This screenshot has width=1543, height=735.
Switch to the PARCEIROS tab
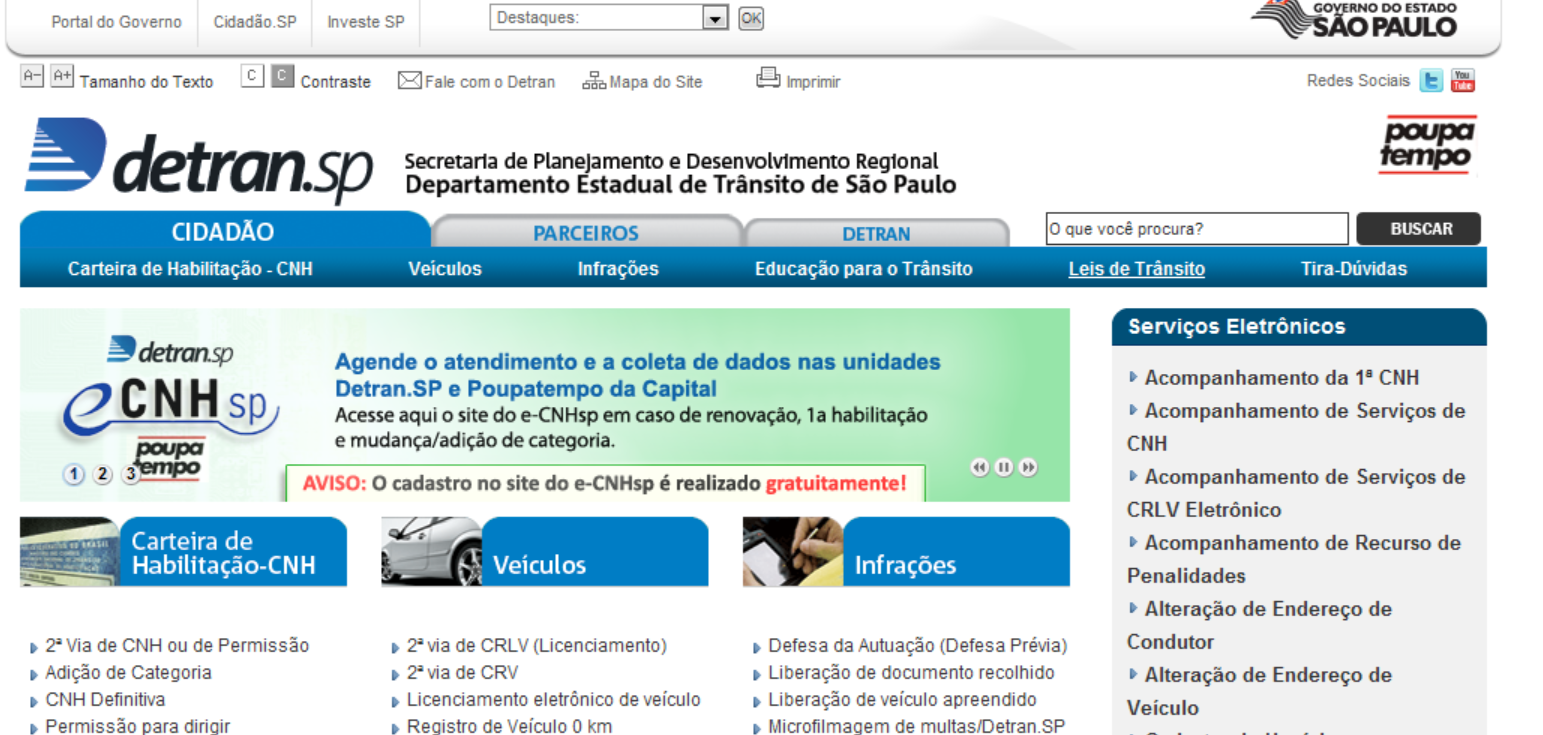pyautogui.click(x=586, y=234)
